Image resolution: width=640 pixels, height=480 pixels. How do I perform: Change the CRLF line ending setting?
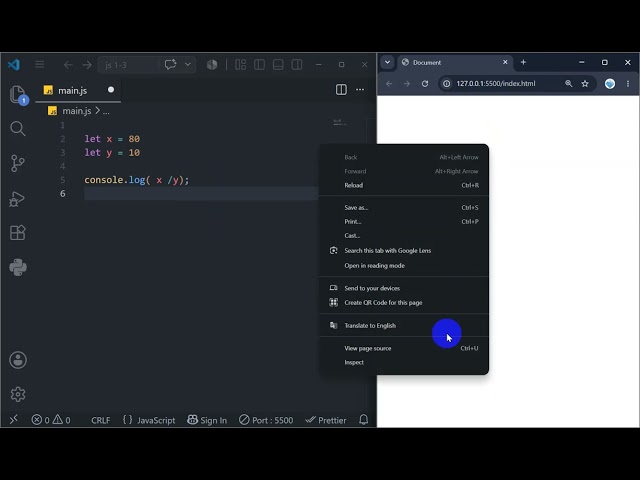(x=100, y=420)
